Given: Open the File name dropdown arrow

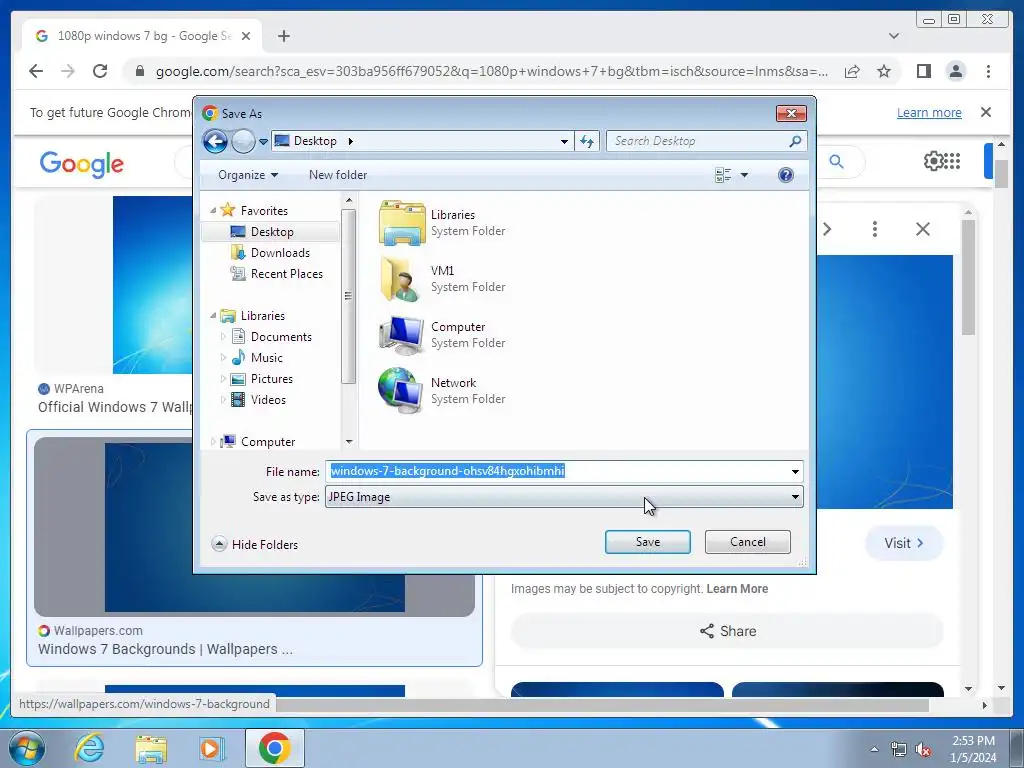Looking at the screenshot, I should click(x=795, y=472).
